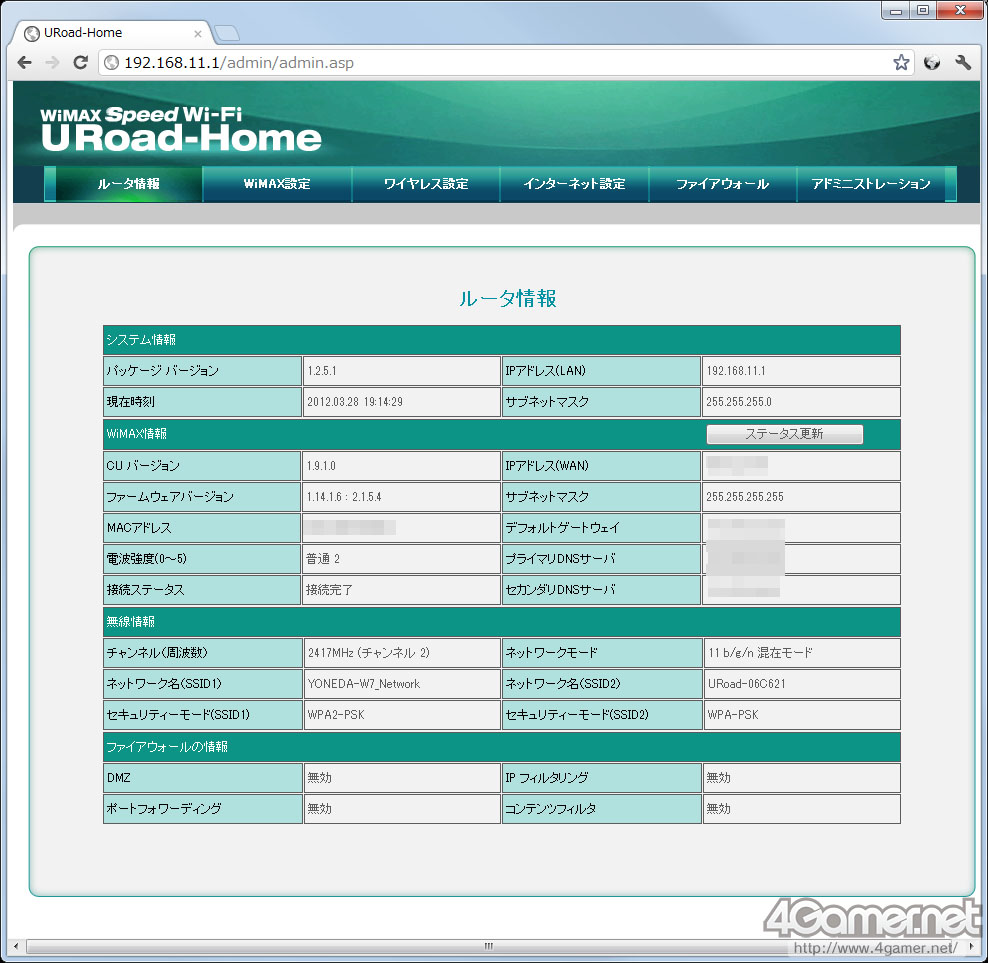Click the channel value 2417MHz (チャンネル 2)
Image resolution: width=988 pixels, height=963 pixels.
[369, 652]
